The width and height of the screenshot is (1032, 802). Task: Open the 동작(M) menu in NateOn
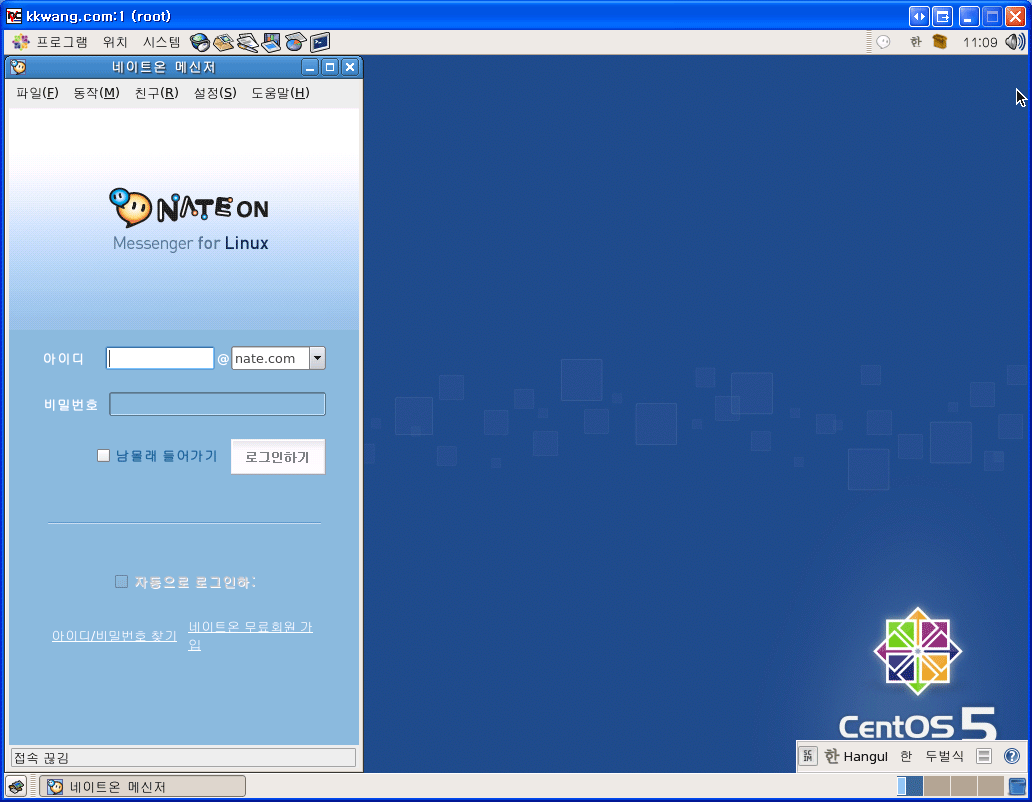click(x=96, y=93)
